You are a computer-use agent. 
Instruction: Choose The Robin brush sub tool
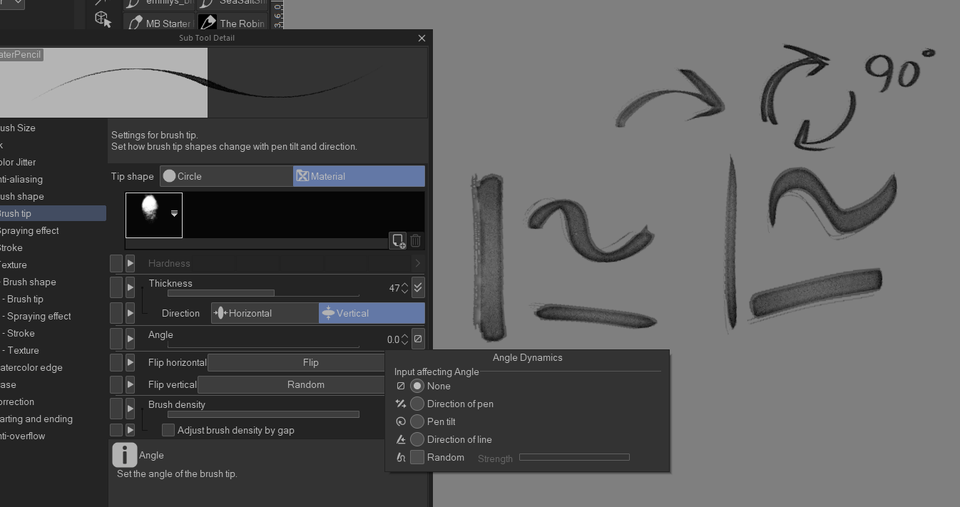point(233,23)
